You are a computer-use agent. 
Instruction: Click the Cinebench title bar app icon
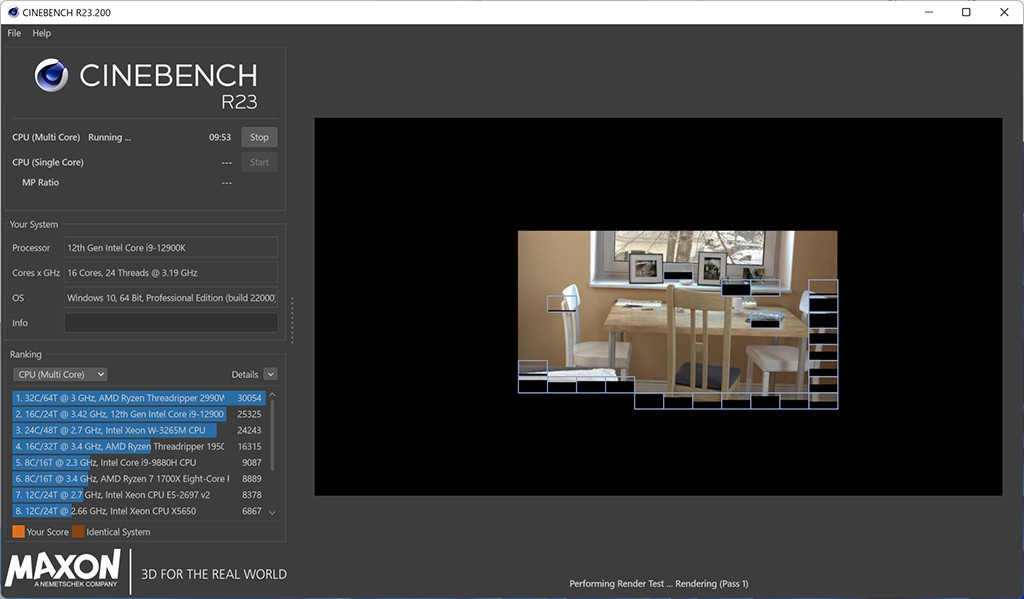[x=11, y=12]
